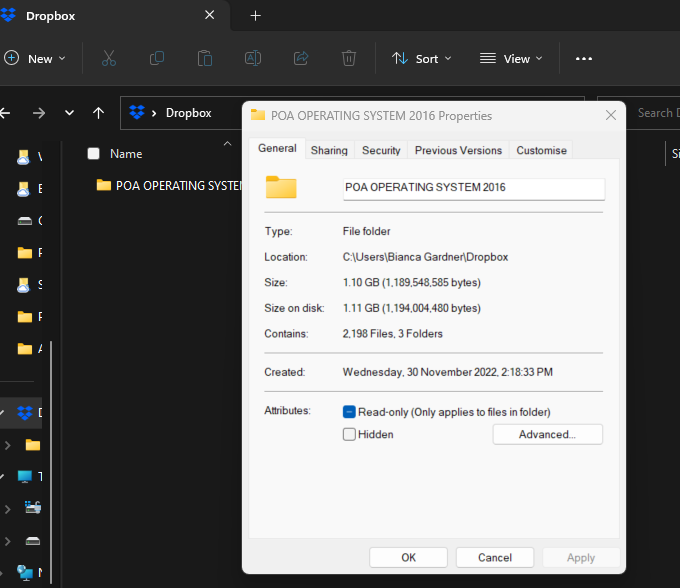Click the Delete trash bin icon
The width and height of the screenshot is (680, 588).
click(x=349, y=58)
